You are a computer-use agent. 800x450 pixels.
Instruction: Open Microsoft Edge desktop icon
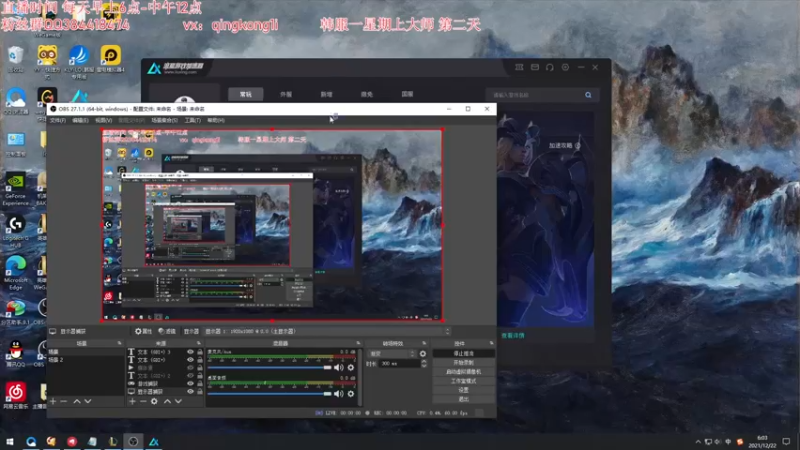click(15, 273)
